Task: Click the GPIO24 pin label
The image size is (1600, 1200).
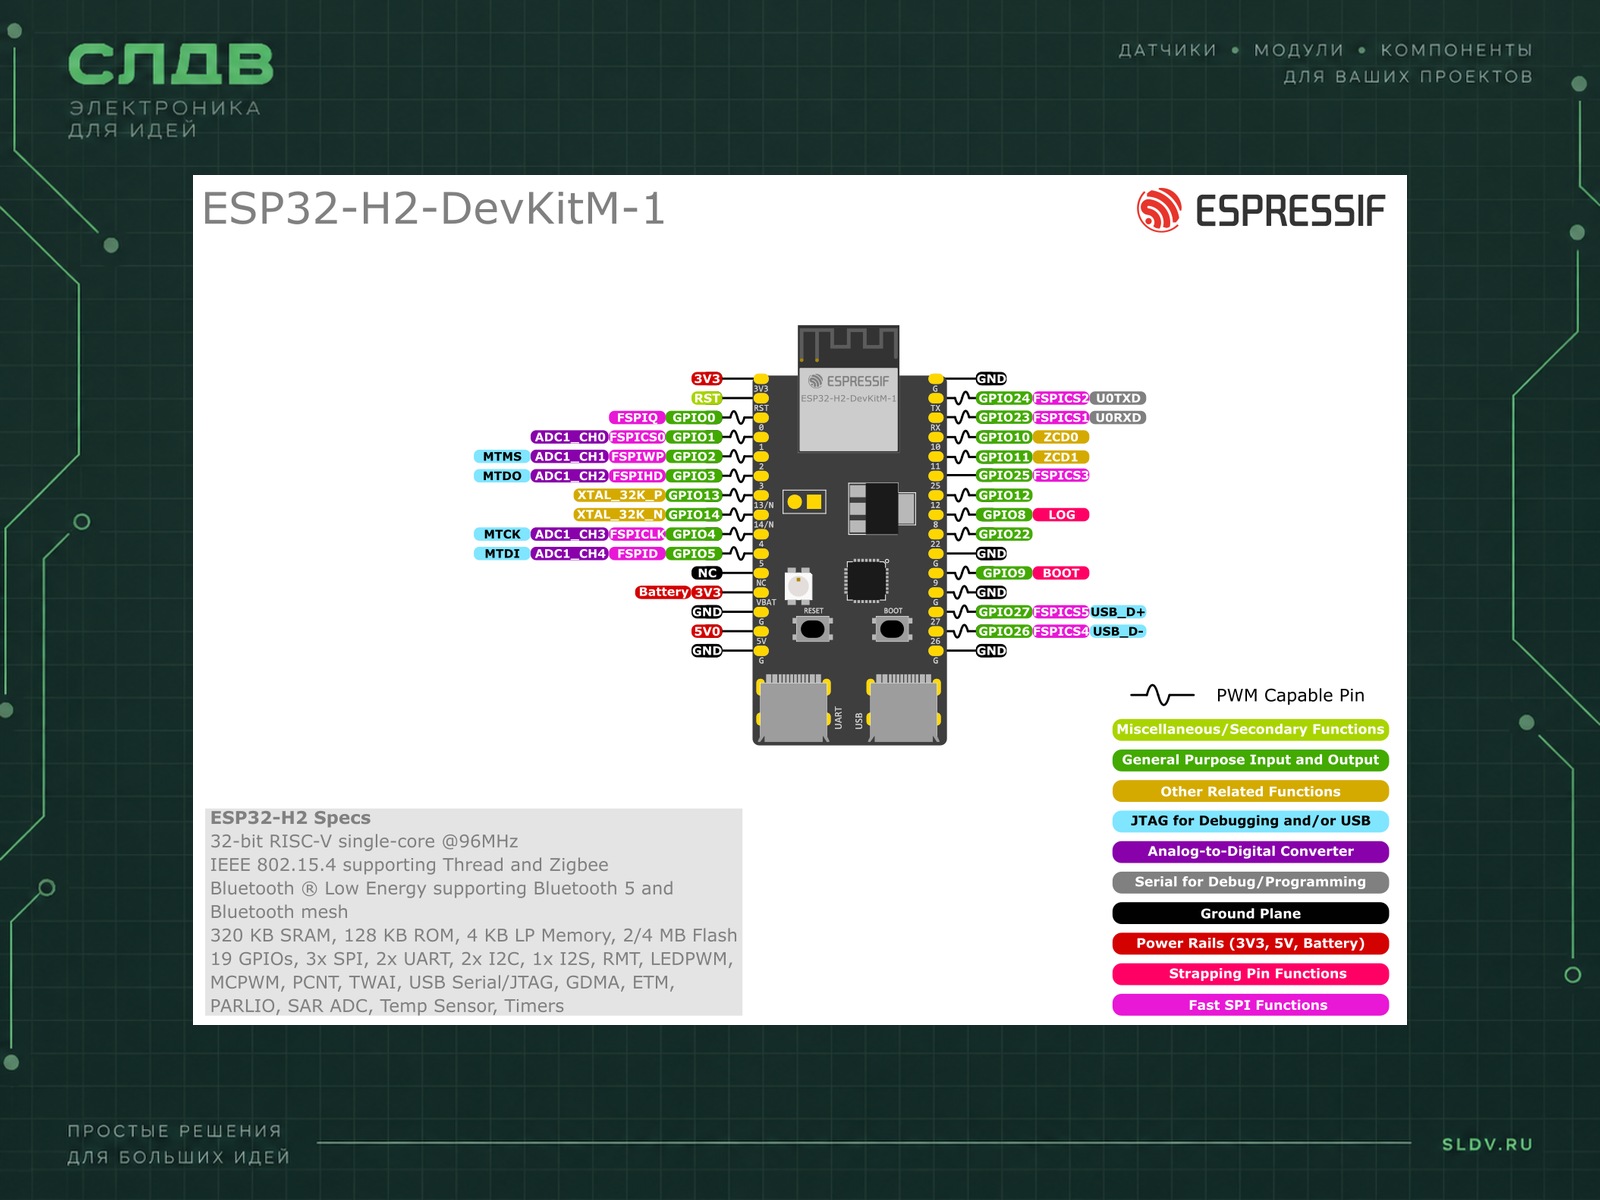Action: 1004,398
